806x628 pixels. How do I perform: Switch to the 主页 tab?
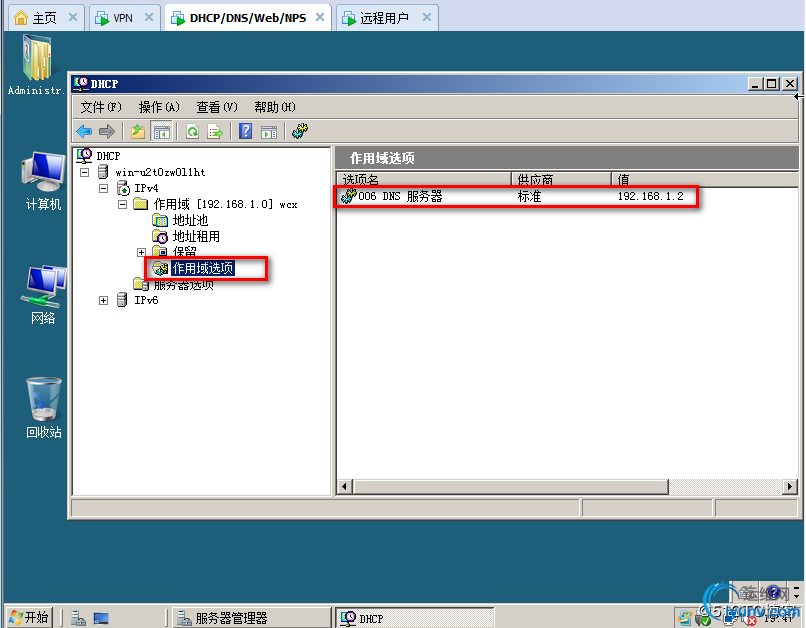point(44,19)
